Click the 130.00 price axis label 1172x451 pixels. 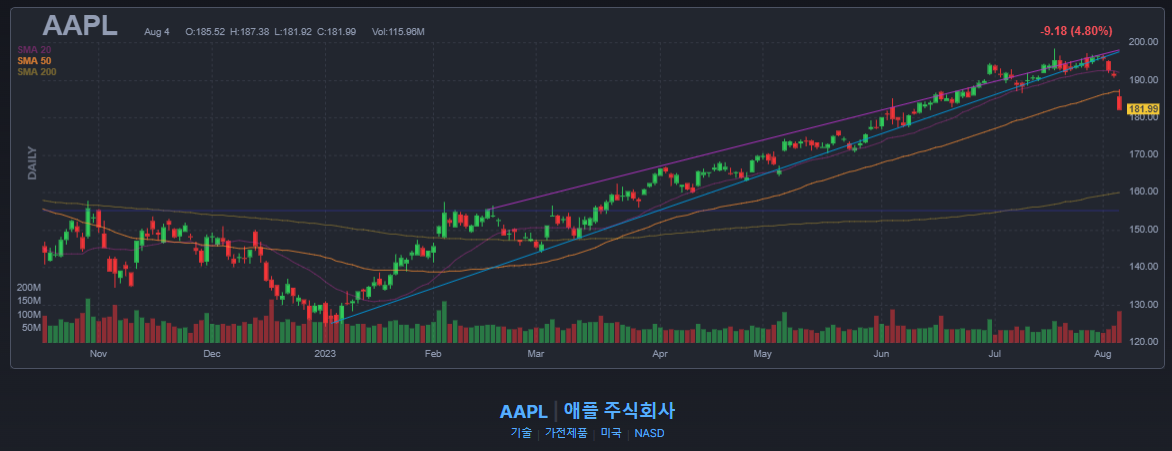1142,305
